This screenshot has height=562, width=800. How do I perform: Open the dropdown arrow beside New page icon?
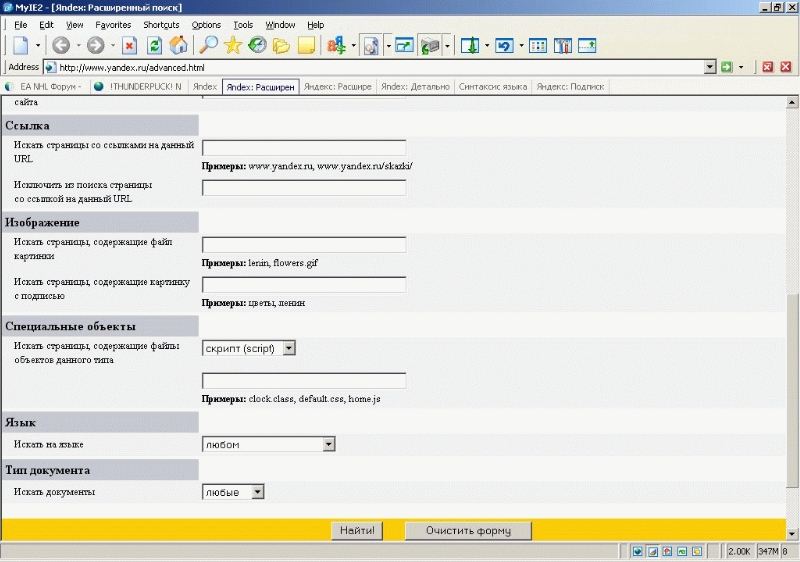click(38, 46)
